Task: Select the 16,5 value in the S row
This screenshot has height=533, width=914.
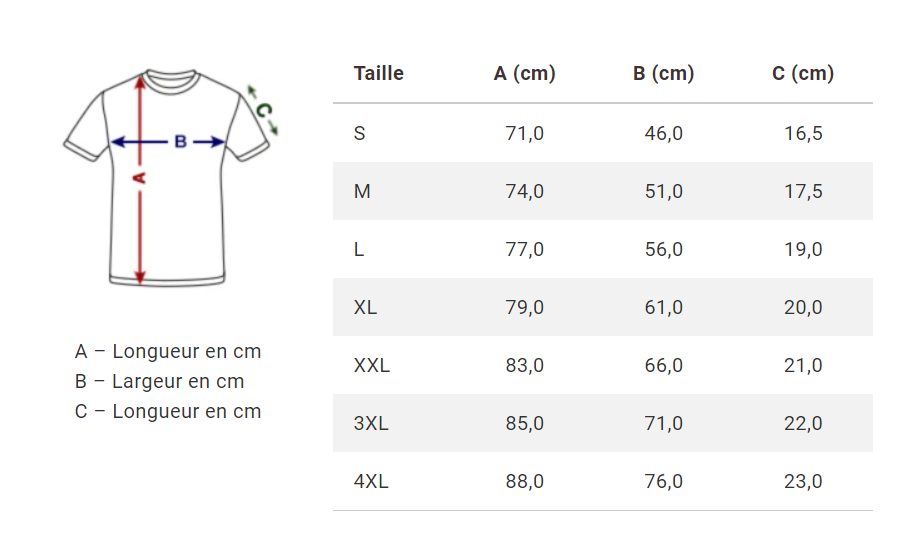Action: click(803, 133)
